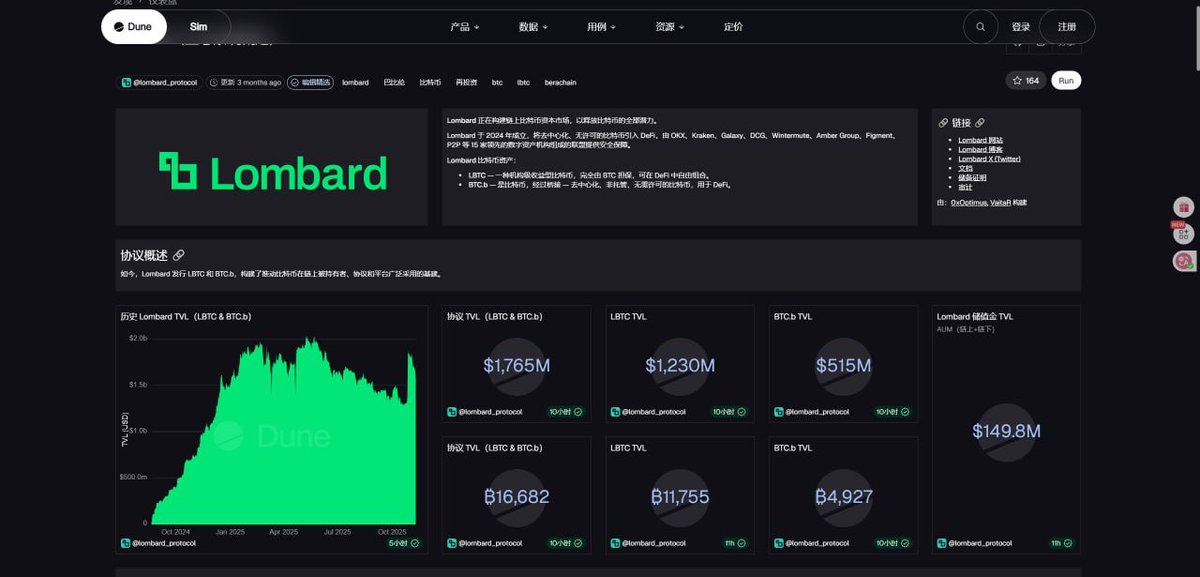Click the 注册 sign-up button
Viewport: 1200px width, 577px height.
click(1067, 27)
